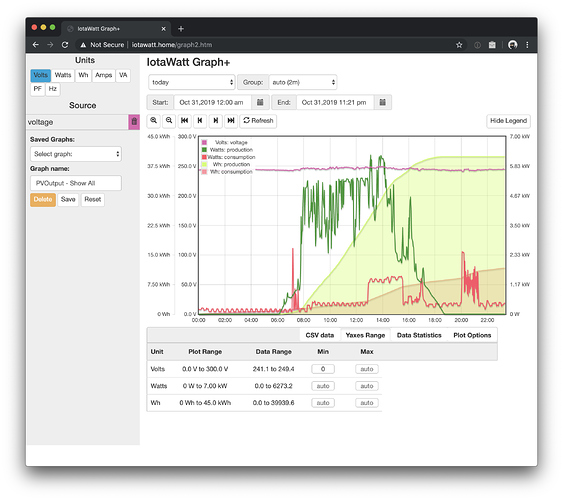The width and height of the screenshot is (562, 500).
Task: Click the Wh data range 0.0 to 39939.6
Action: click(x=273, y=403)
